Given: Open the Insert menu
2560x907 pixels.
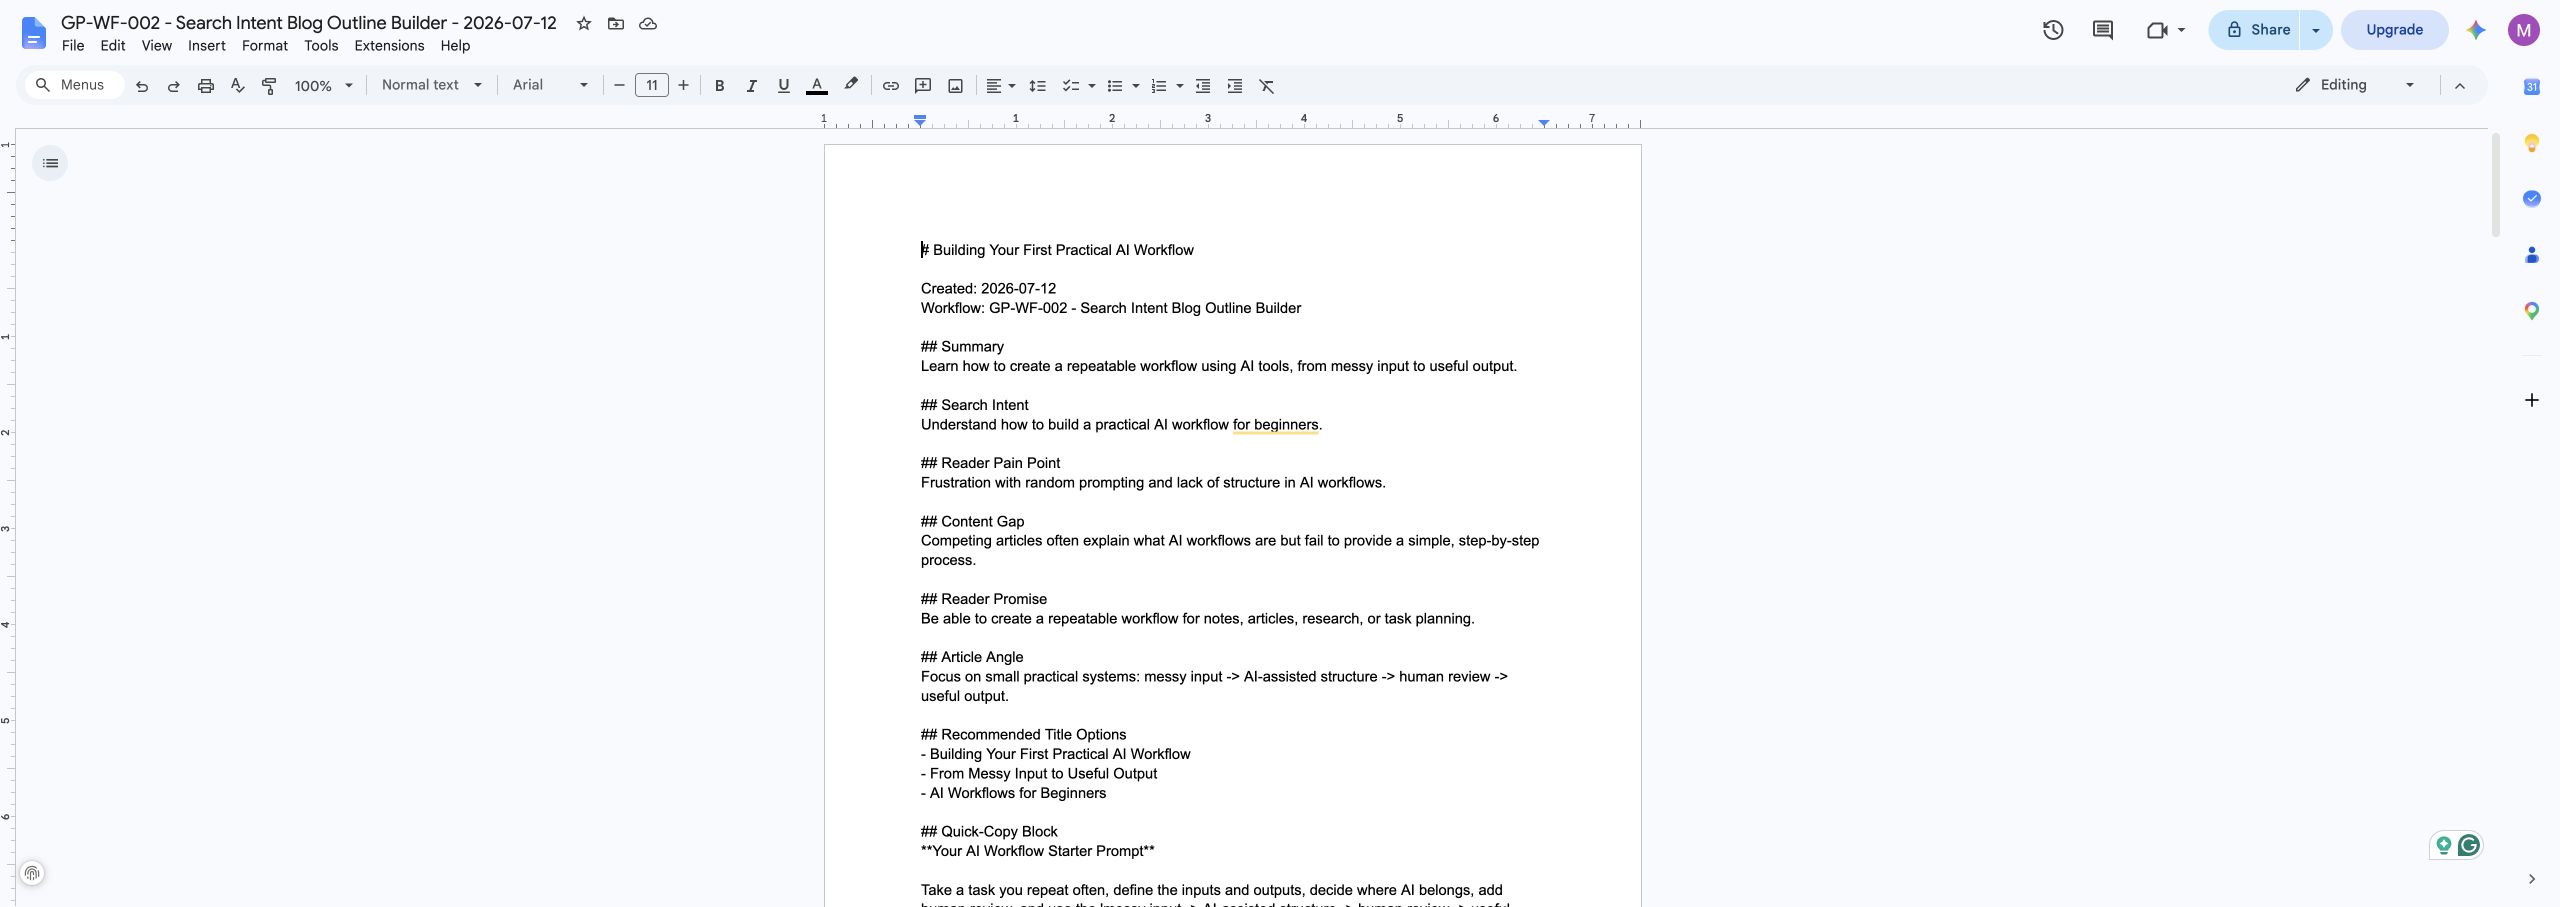Looking at the screenshot, I should 207,46.
